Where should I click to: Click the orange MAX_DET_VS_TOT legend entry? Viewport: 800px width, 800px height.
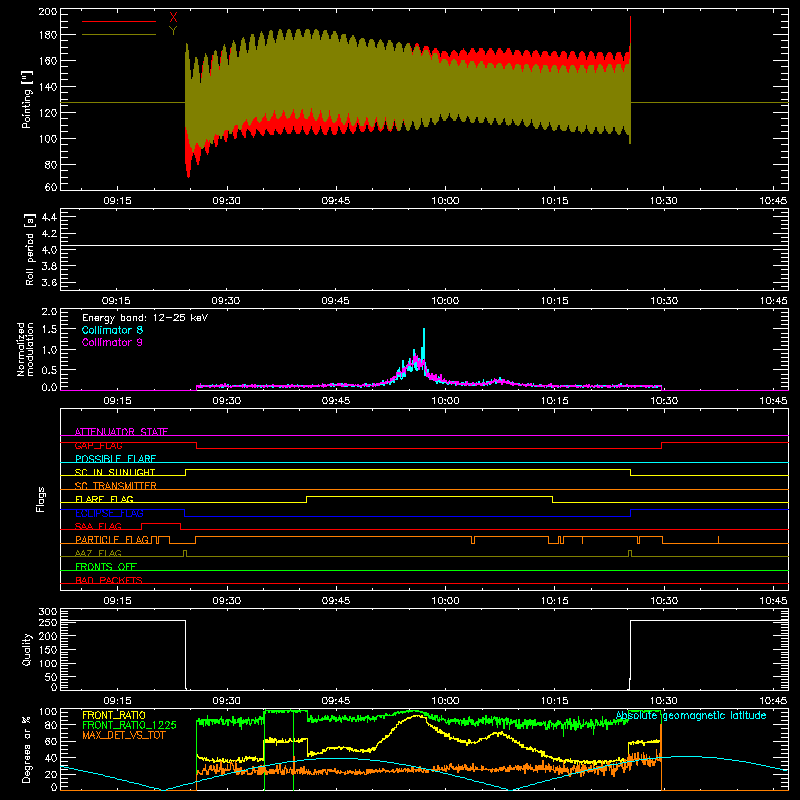coord(124,735)
